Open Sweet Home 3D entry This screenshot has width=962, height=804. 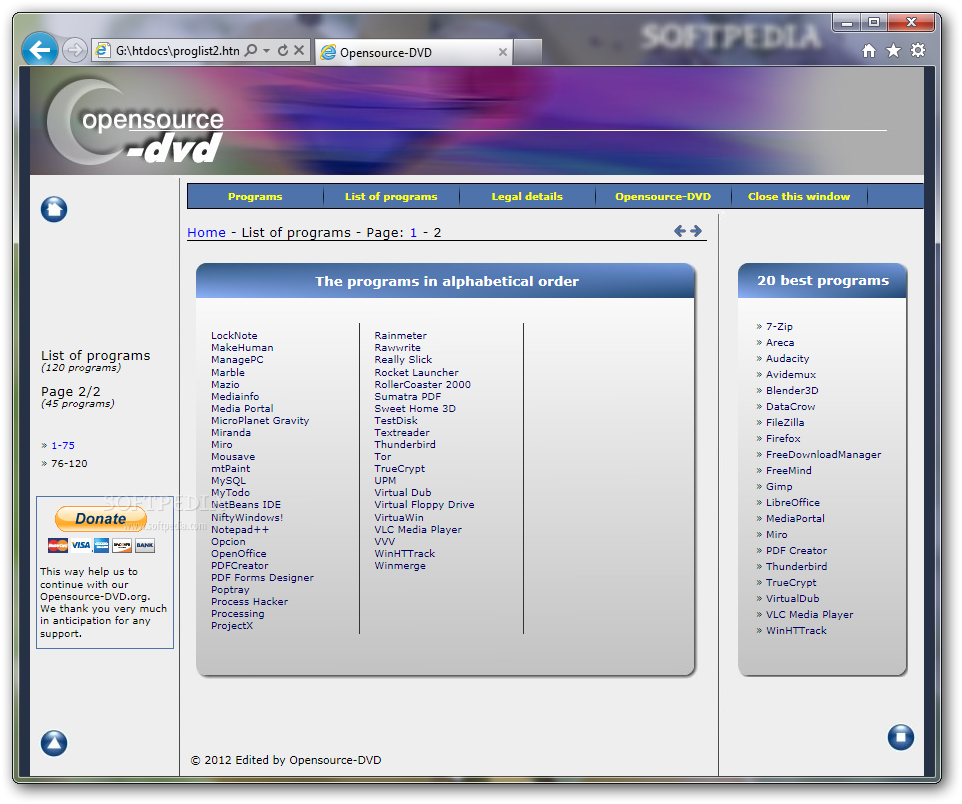coord(415,409)
